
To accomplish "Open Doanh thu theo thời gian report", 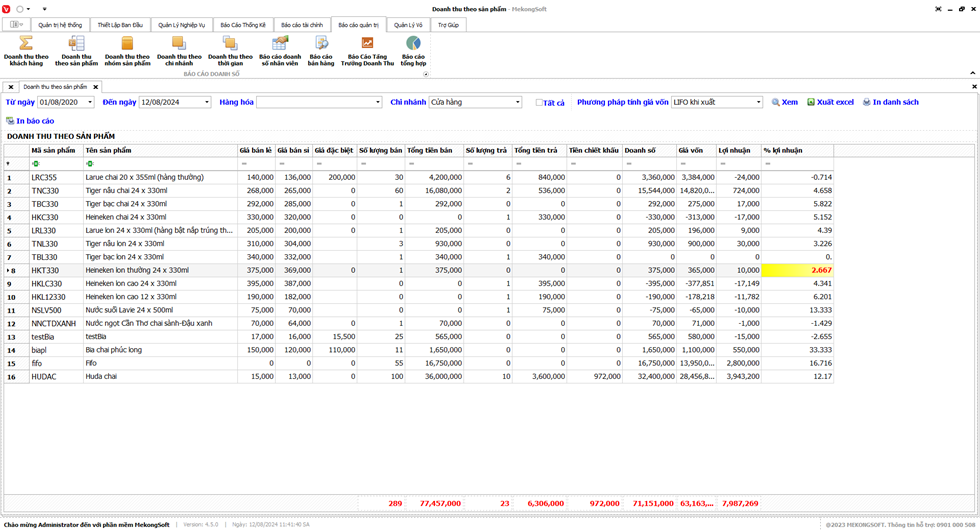I will coord(230,49).
